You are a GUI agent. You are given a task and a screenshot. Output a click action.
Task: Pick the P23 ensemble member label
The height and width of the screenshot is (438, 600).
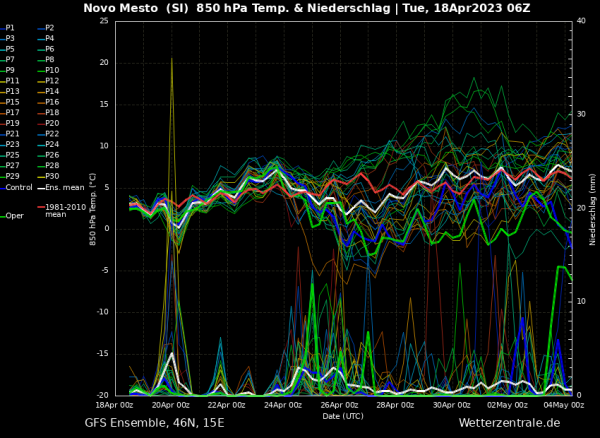coord(9,144)
